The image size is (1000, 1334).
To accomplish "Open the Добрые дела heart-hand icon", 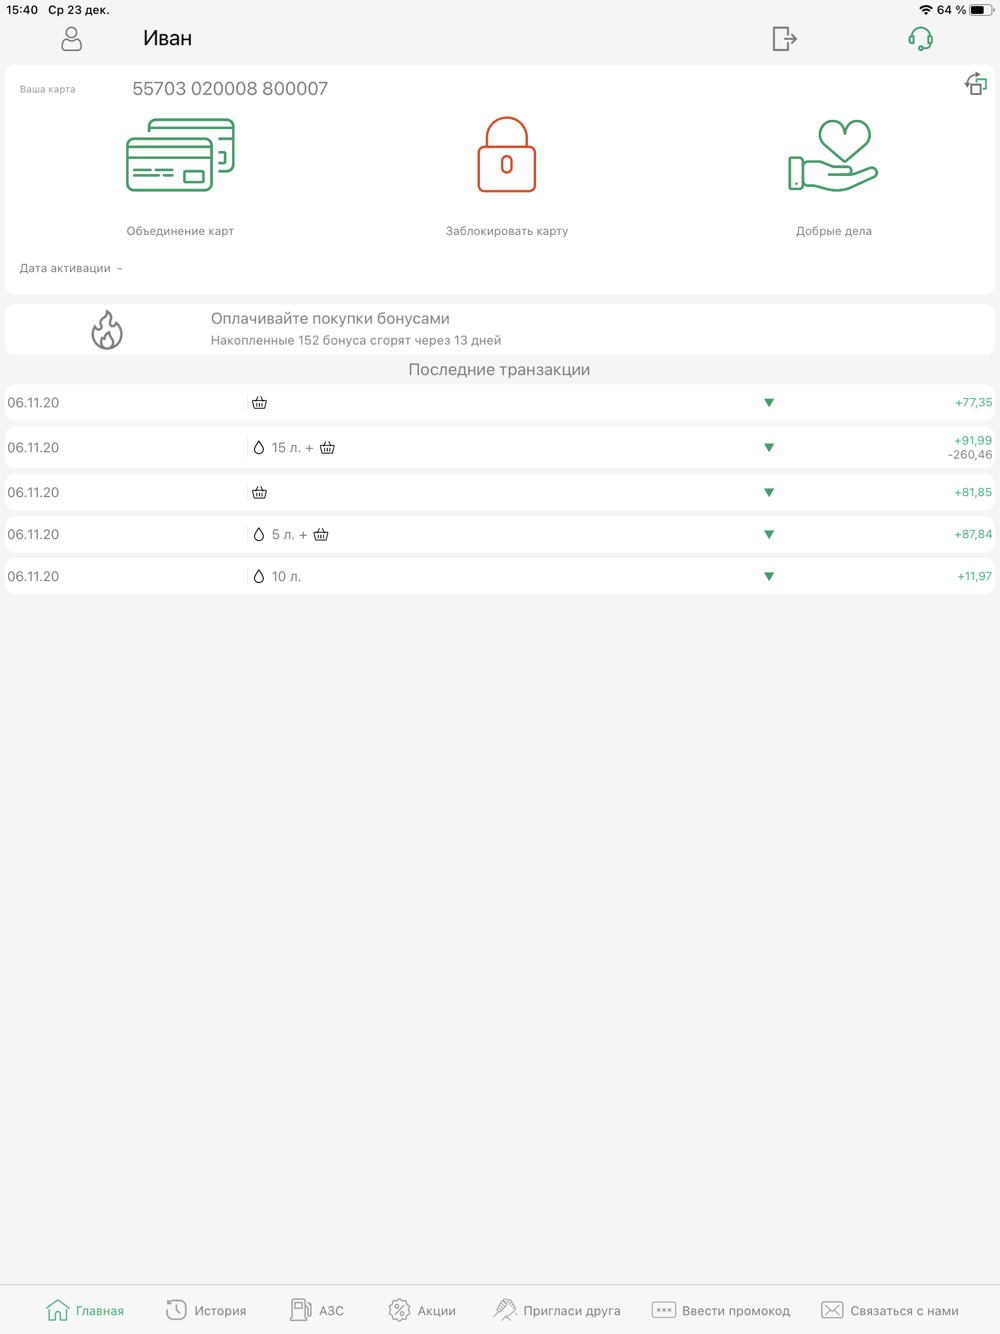I will [833, 155].
